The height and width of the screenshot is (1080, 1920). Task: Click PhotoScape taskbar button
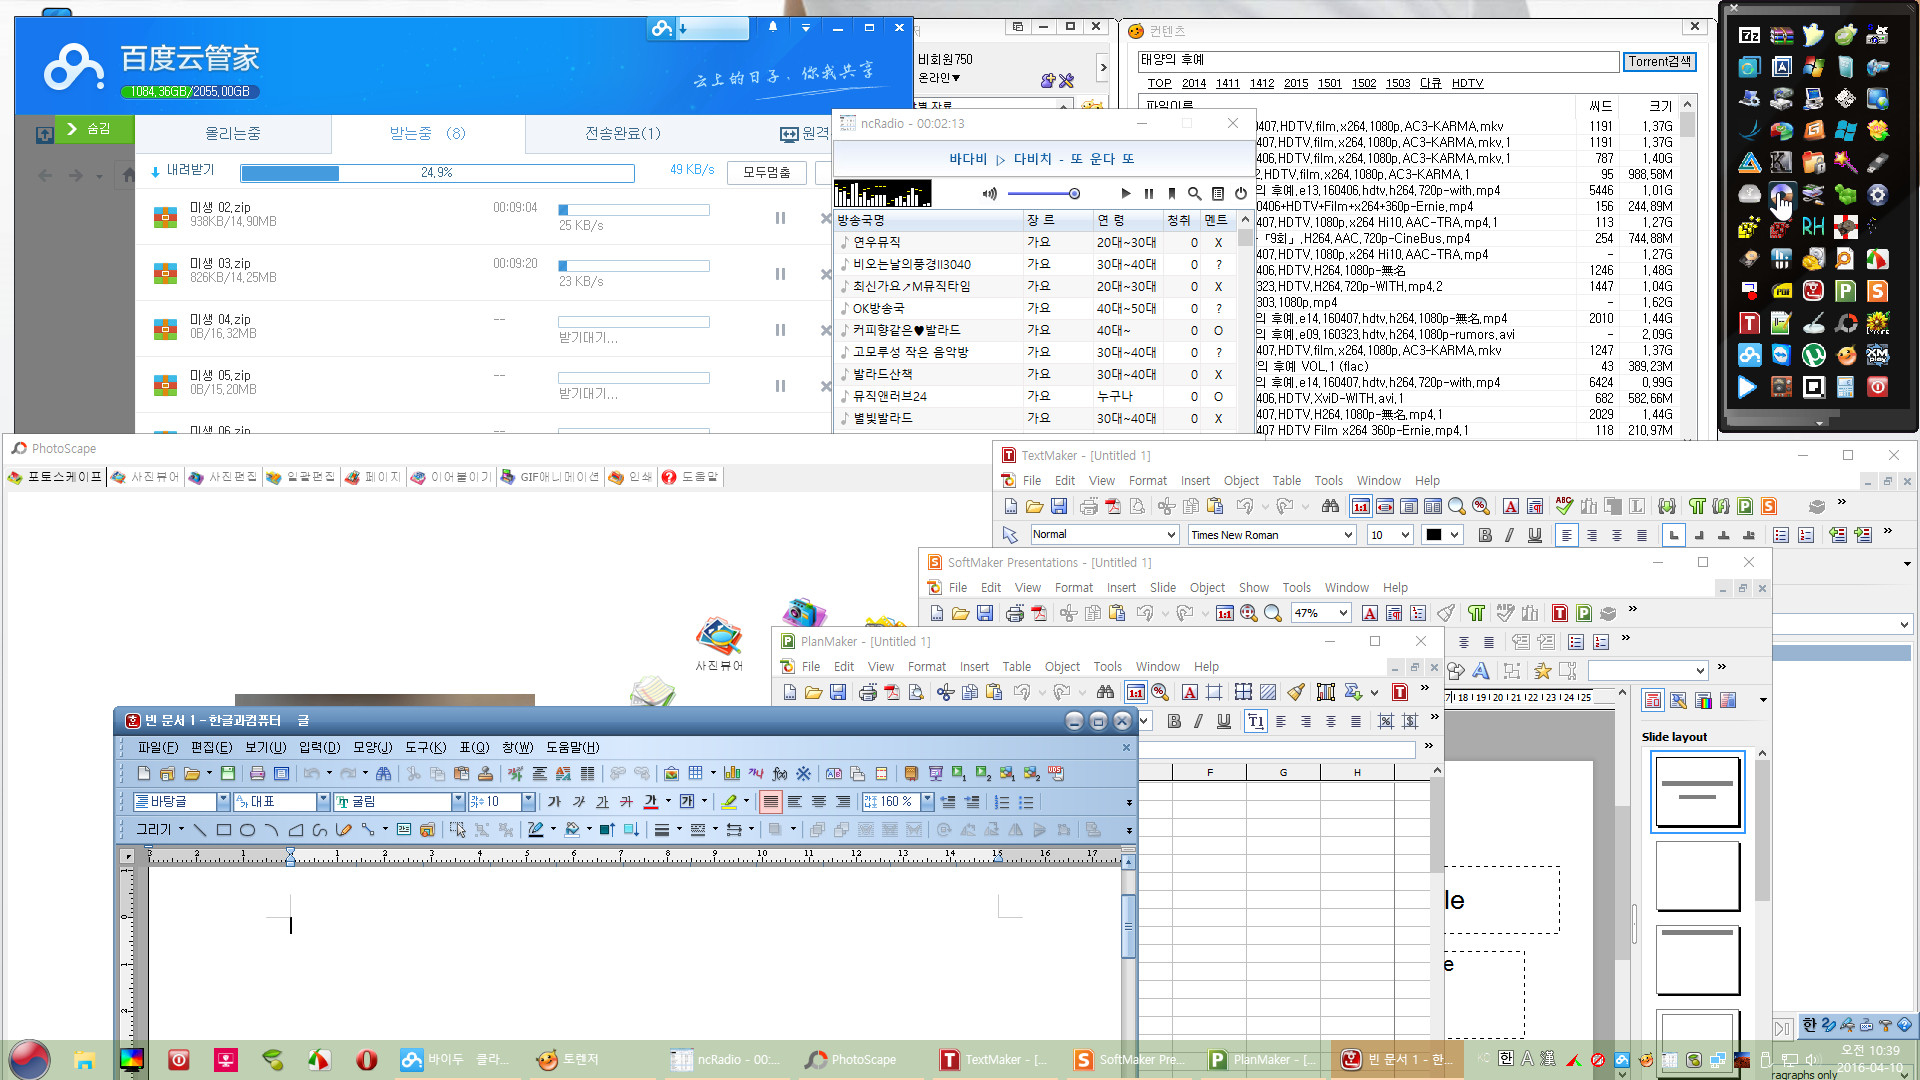[x=852, y=1060]
